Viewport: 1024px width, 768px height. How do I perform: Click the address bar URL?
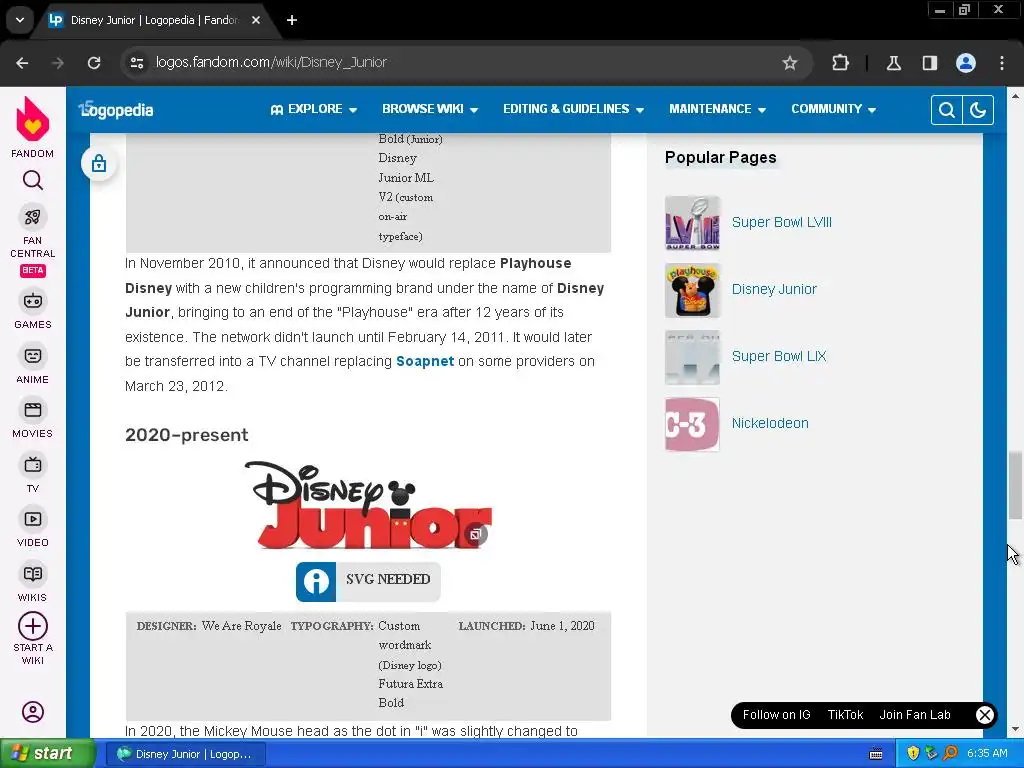271,63
